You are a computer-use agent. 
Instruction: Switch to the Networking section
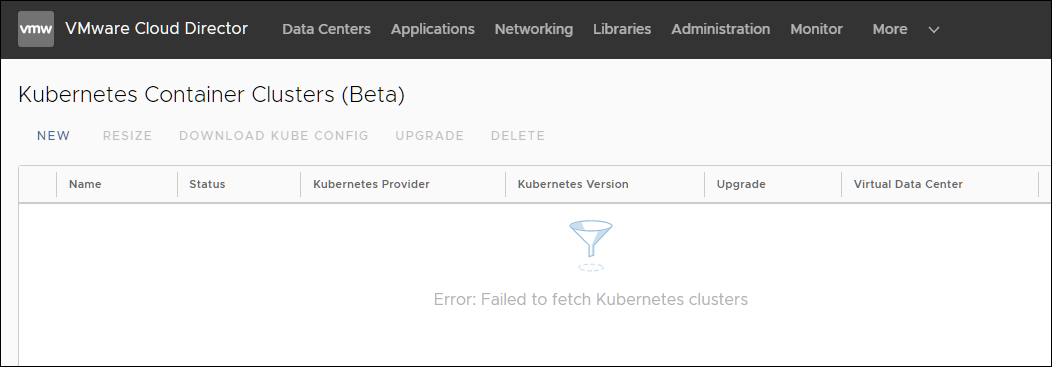(x=533, y=29)
